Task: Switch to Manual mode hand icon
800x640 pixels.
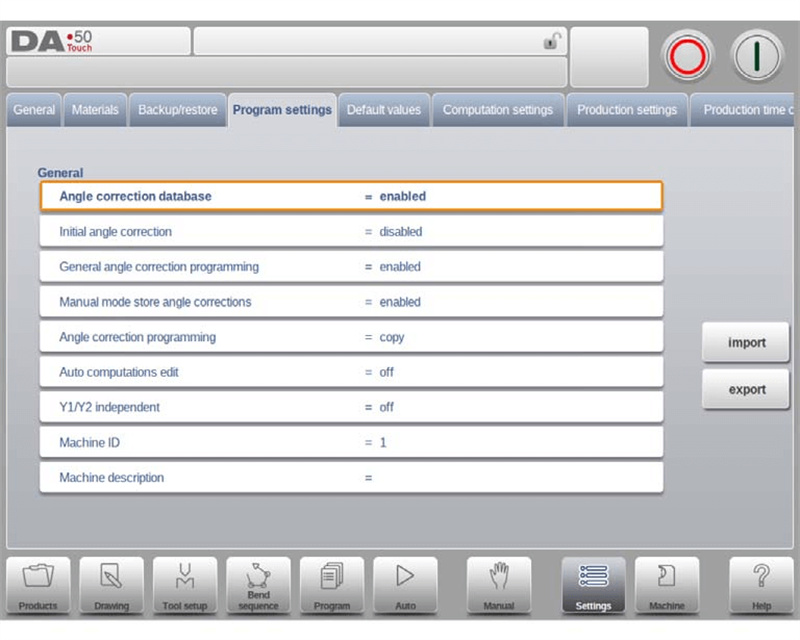Action: pyautogui.click(x=498, y=585)
